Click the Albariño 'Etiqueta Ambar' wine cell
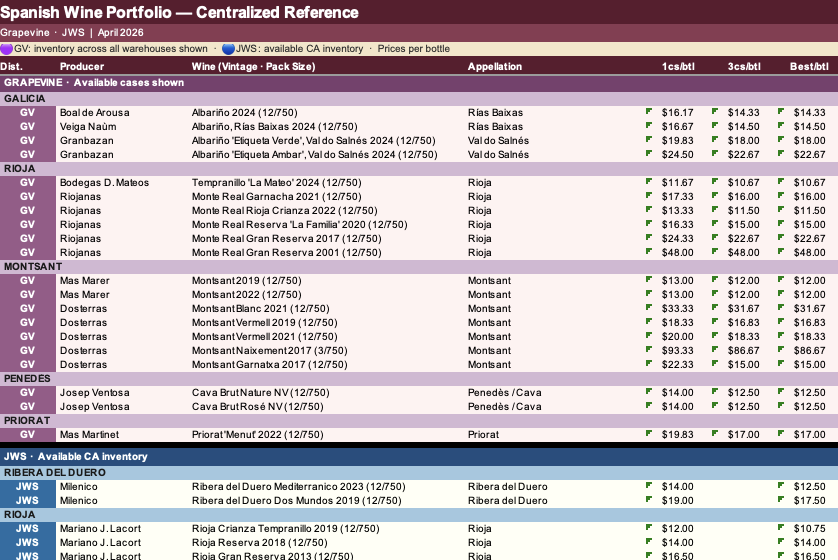Image resolution: width=838 pixels, height=560 pixels. click(314, 154)
